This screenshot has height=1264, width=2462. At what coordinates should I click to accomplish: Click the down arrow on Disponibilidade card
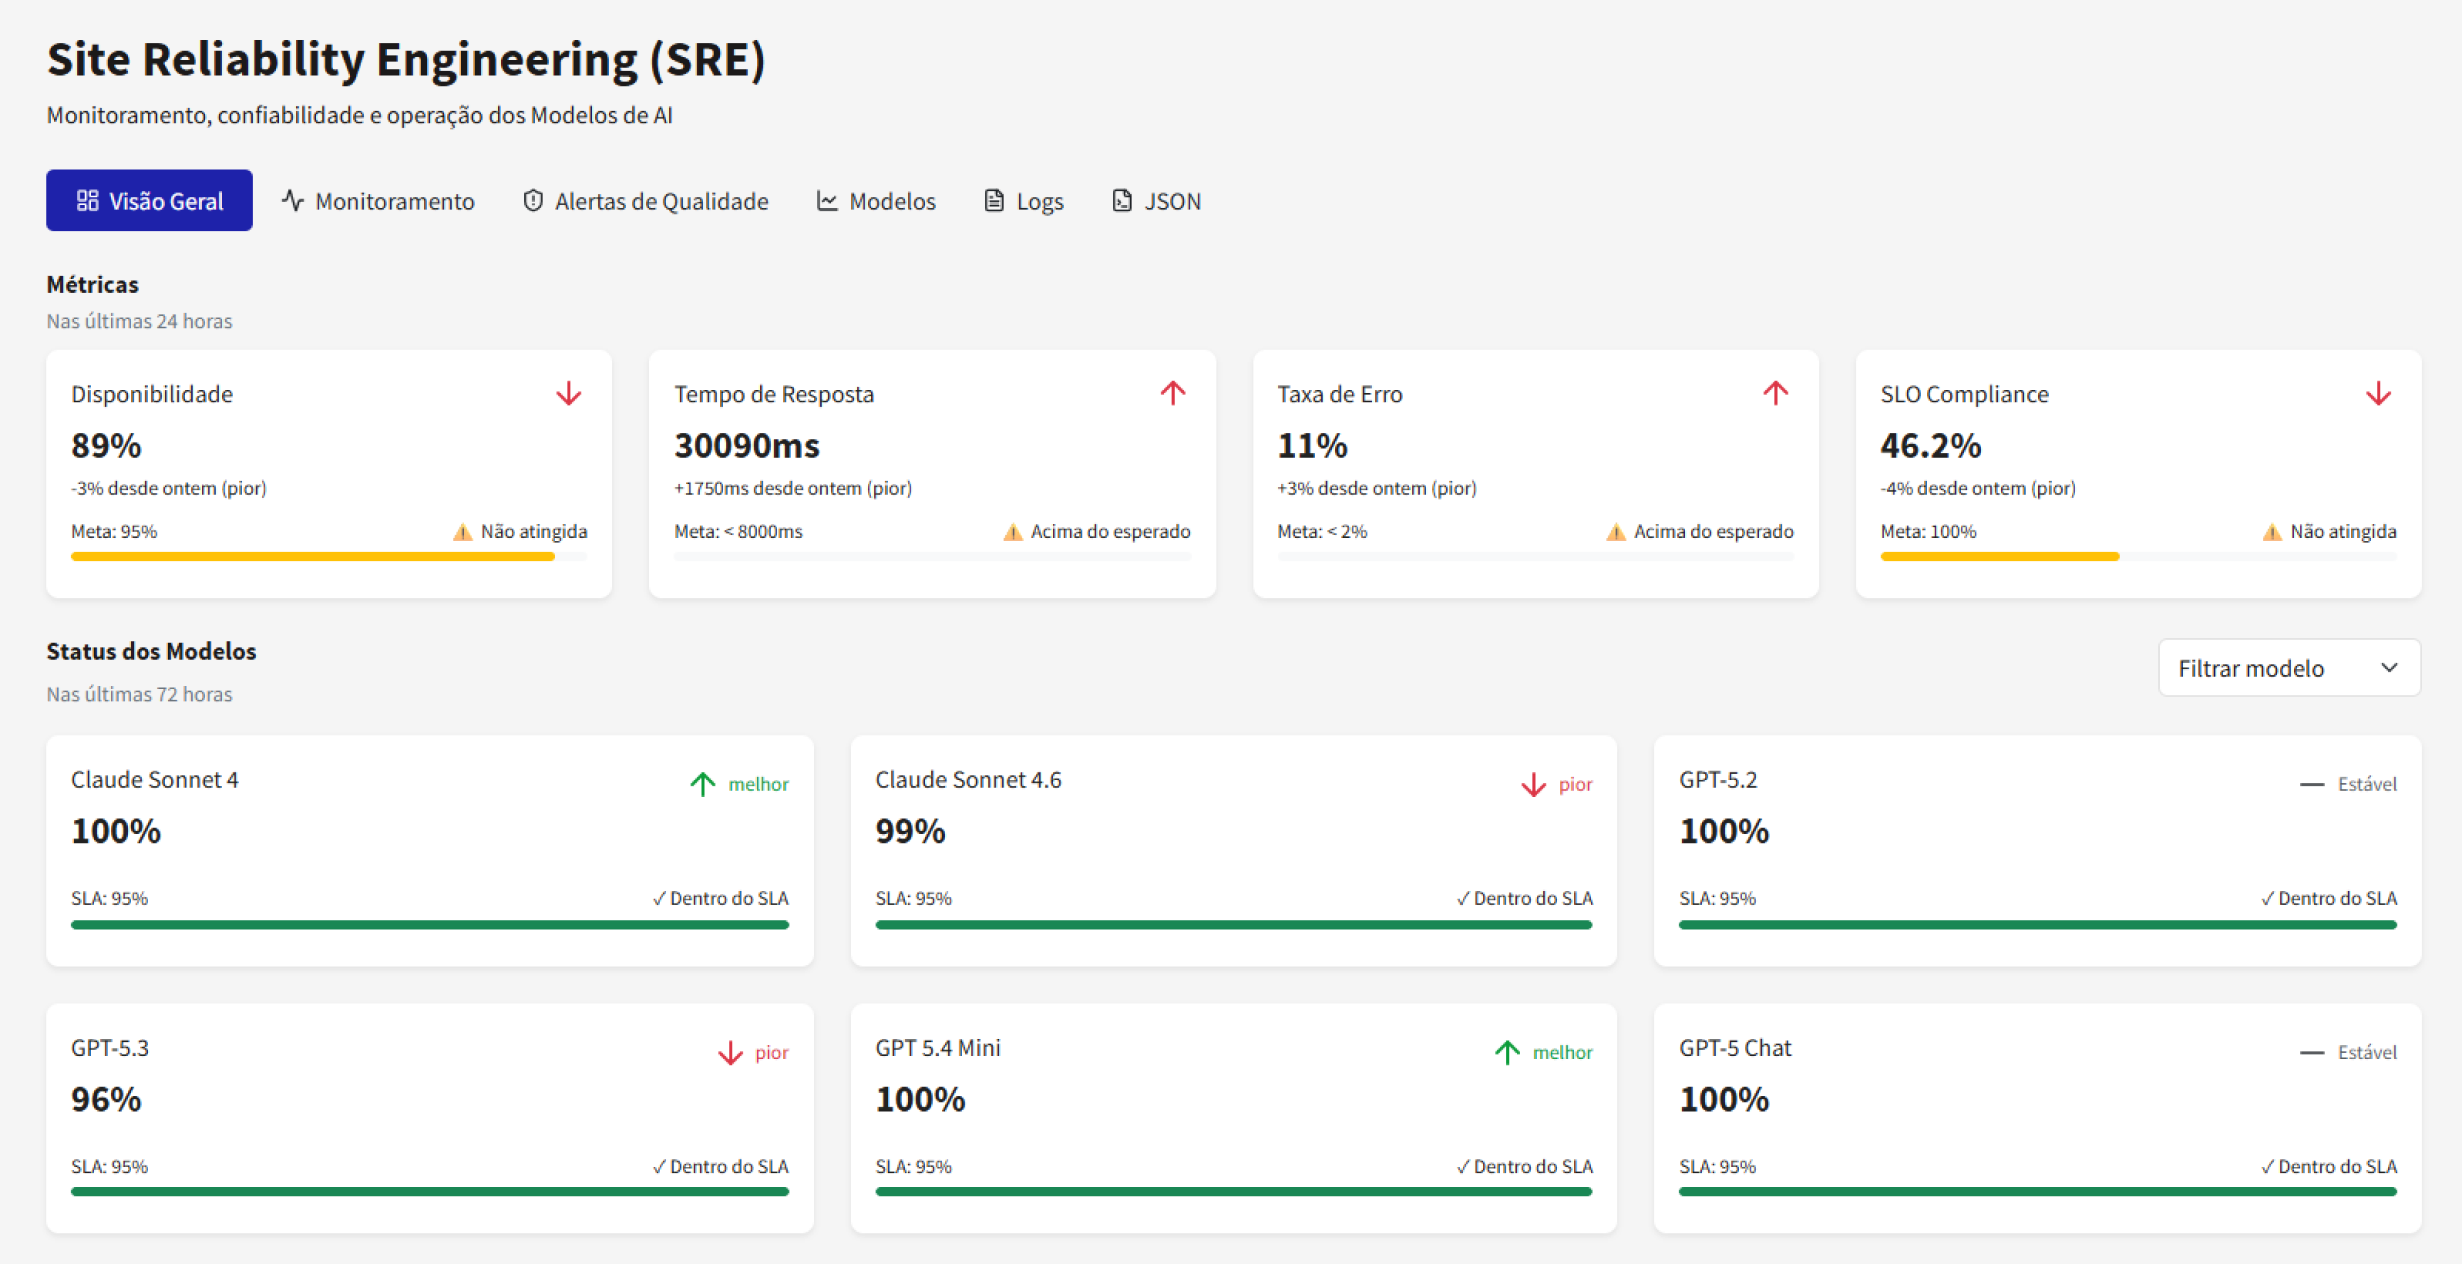[x=569, y=394]
